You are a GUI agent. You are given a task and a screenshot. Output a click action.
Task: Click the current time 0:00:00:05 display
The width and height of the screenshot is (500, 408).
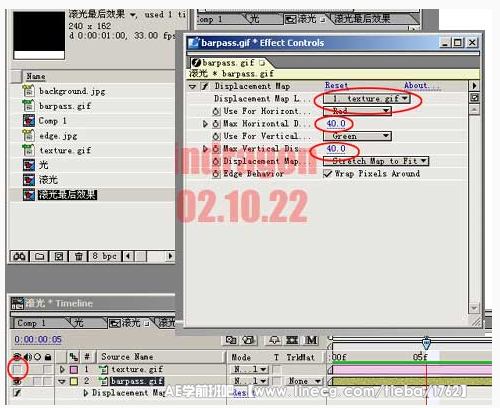(x=38, y=339)
